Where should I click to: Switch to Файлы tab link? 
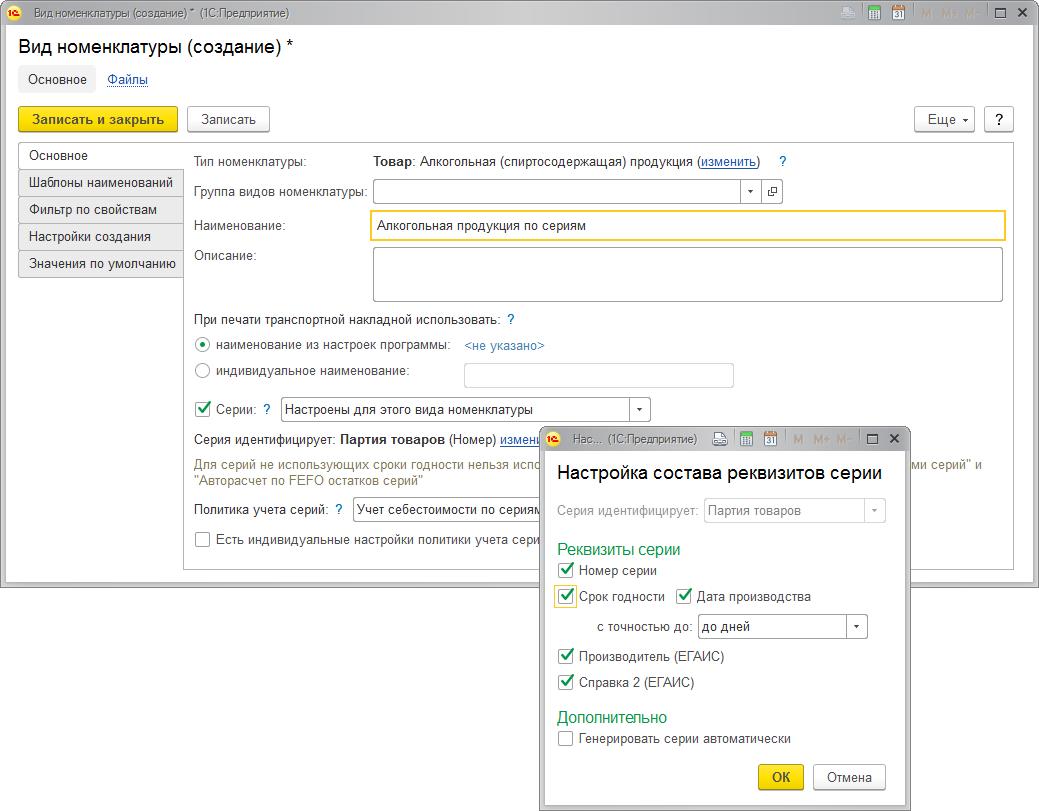tap(127, 80)
